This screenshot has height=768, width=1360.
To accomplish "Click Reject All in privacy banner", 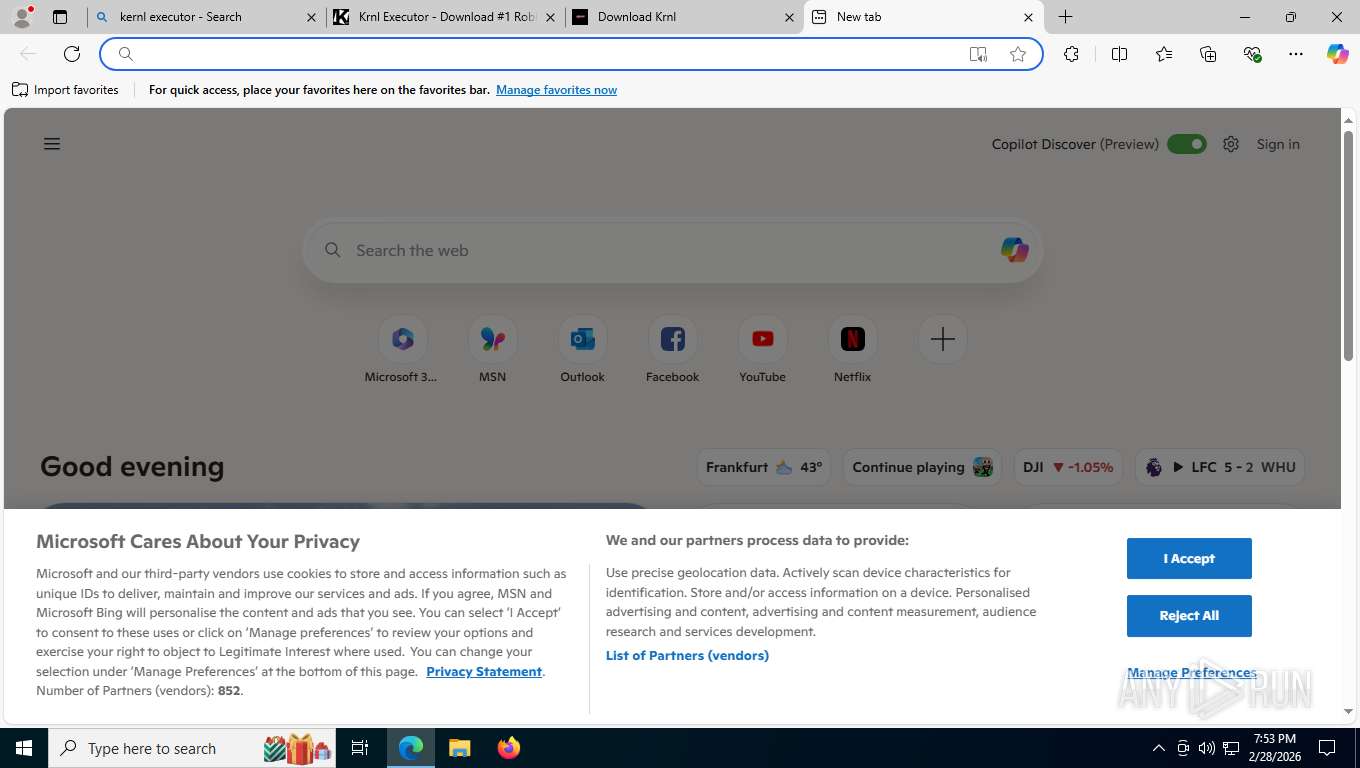I will [1189, 615].
